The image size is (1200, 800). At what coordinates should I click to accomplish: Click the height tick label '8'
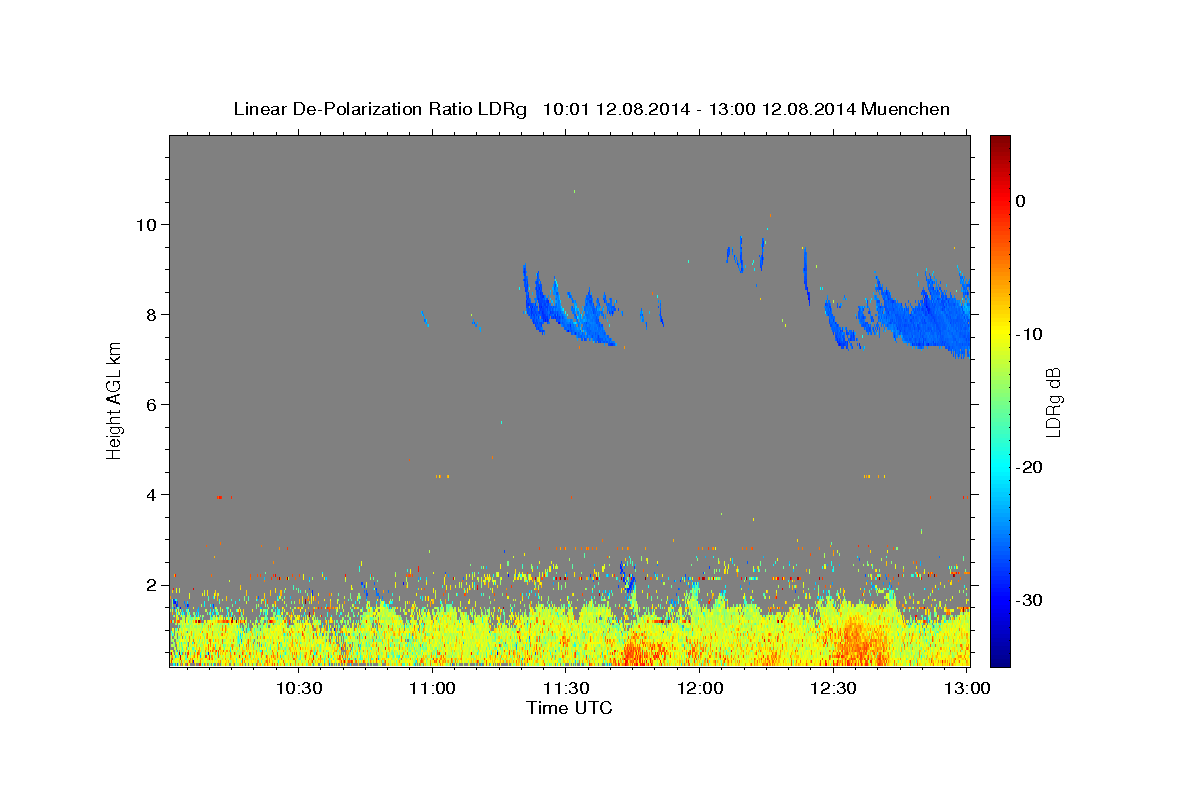(153, 314)
